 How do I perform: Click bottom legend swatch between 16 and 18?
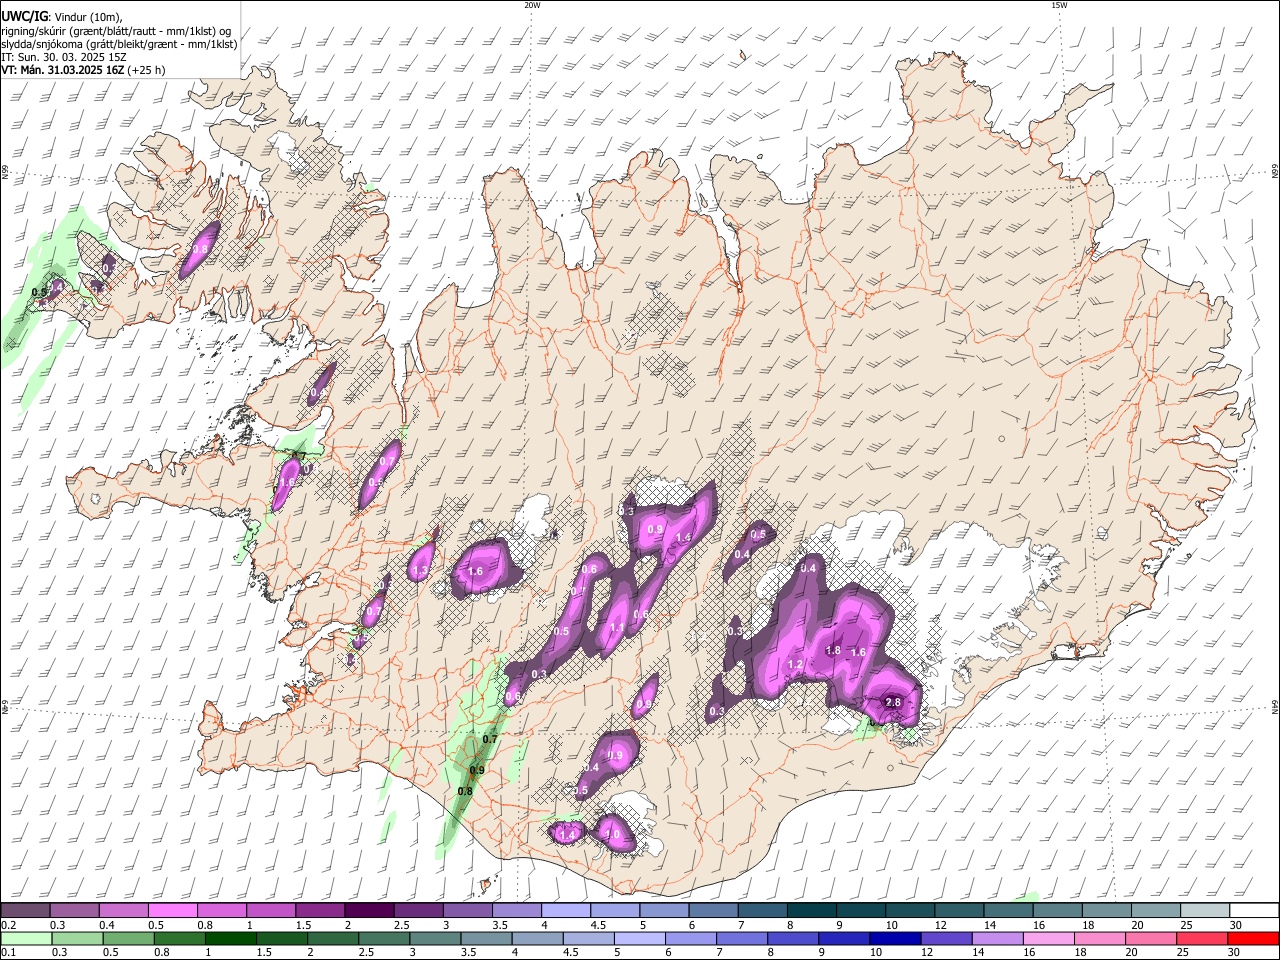(1049, 938)
